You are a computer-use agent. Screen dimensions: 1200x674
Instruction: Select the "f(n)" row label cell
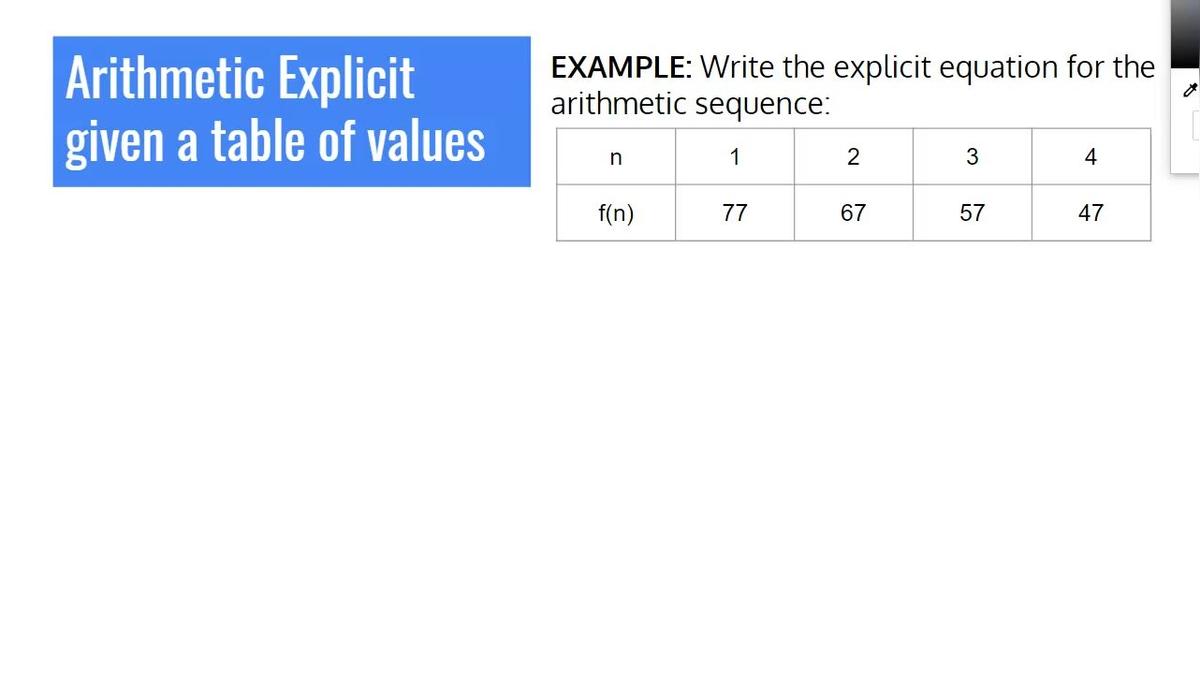(615, 213)
